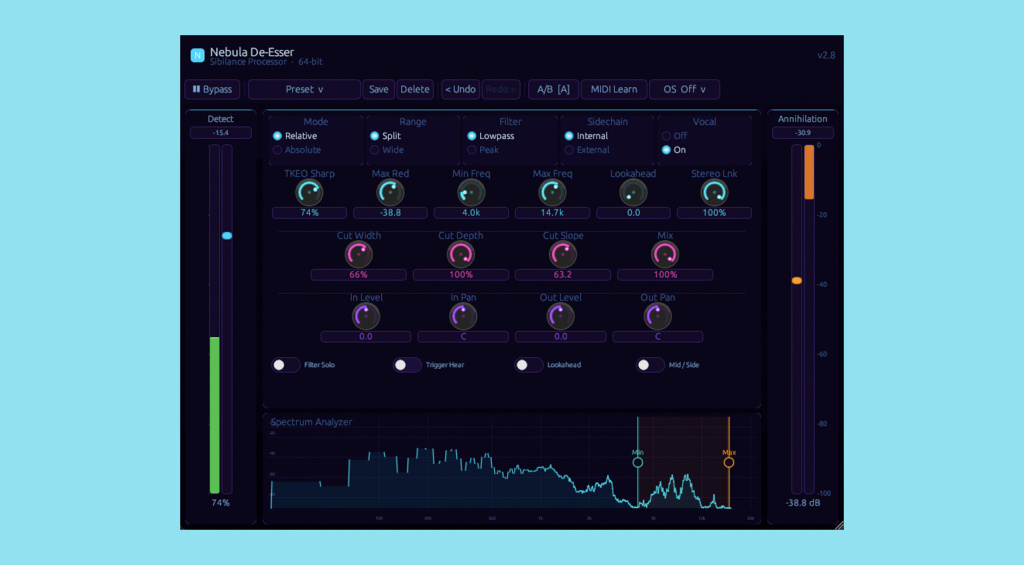Click the Cut Width 66% value field
The height and width of the screenshot is (565, 1024).
click(359, 275)
